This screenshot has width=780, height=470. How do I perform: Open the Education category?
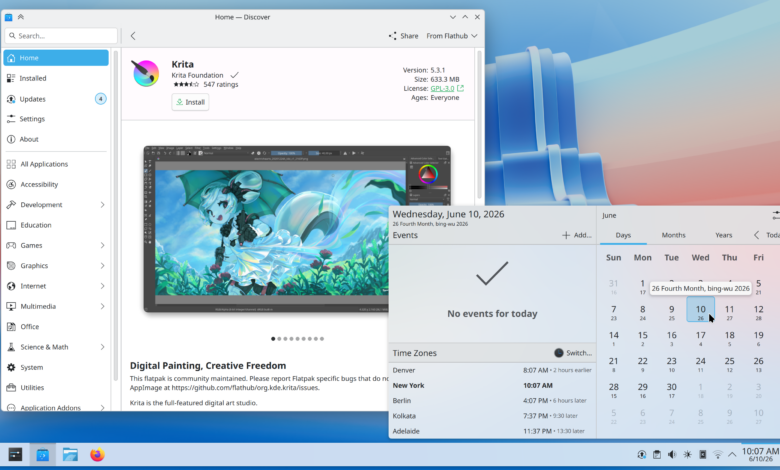pos(56,225)
